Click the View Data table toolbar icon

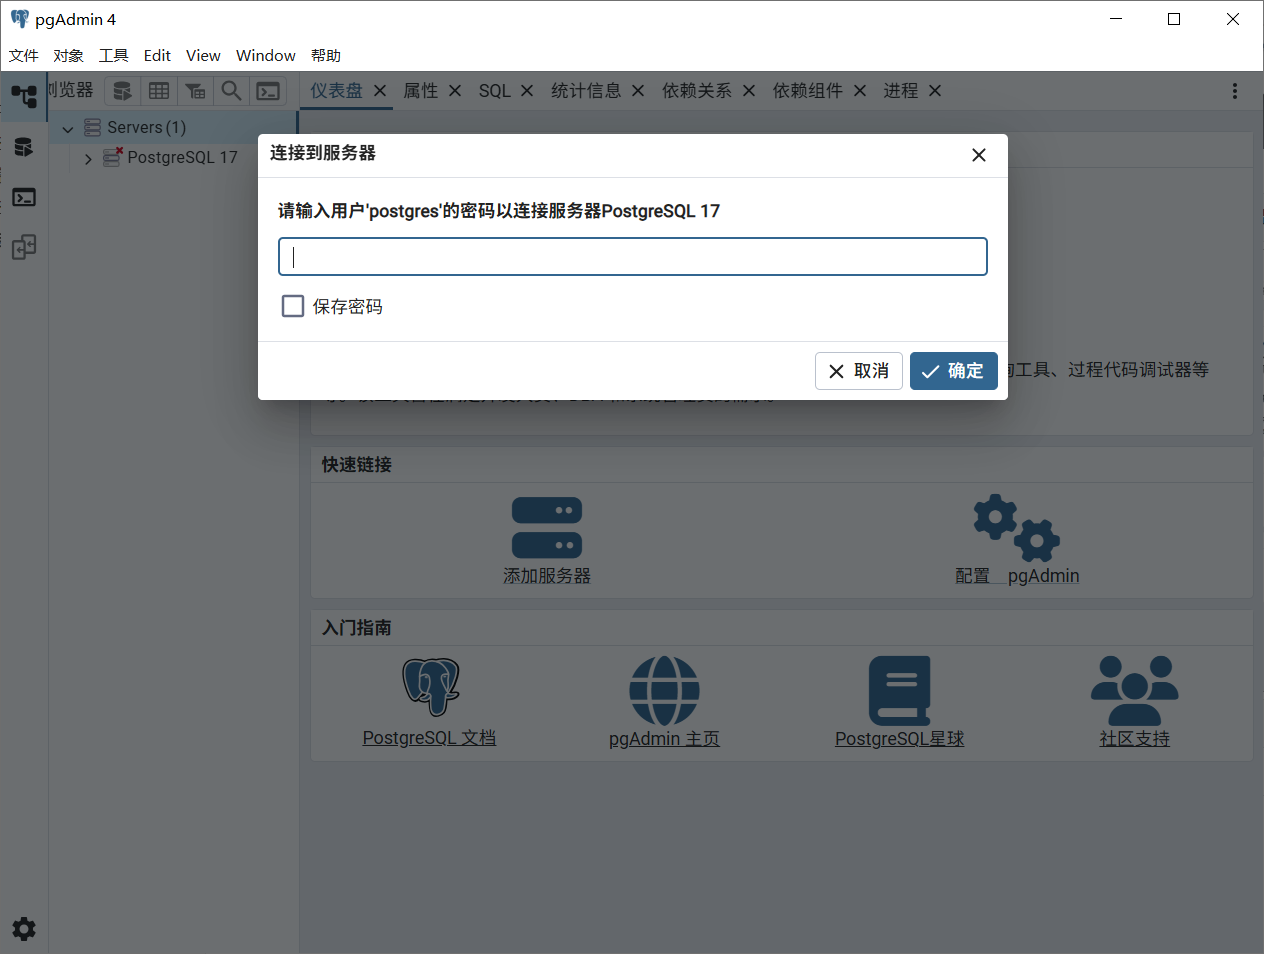[159, 91]
